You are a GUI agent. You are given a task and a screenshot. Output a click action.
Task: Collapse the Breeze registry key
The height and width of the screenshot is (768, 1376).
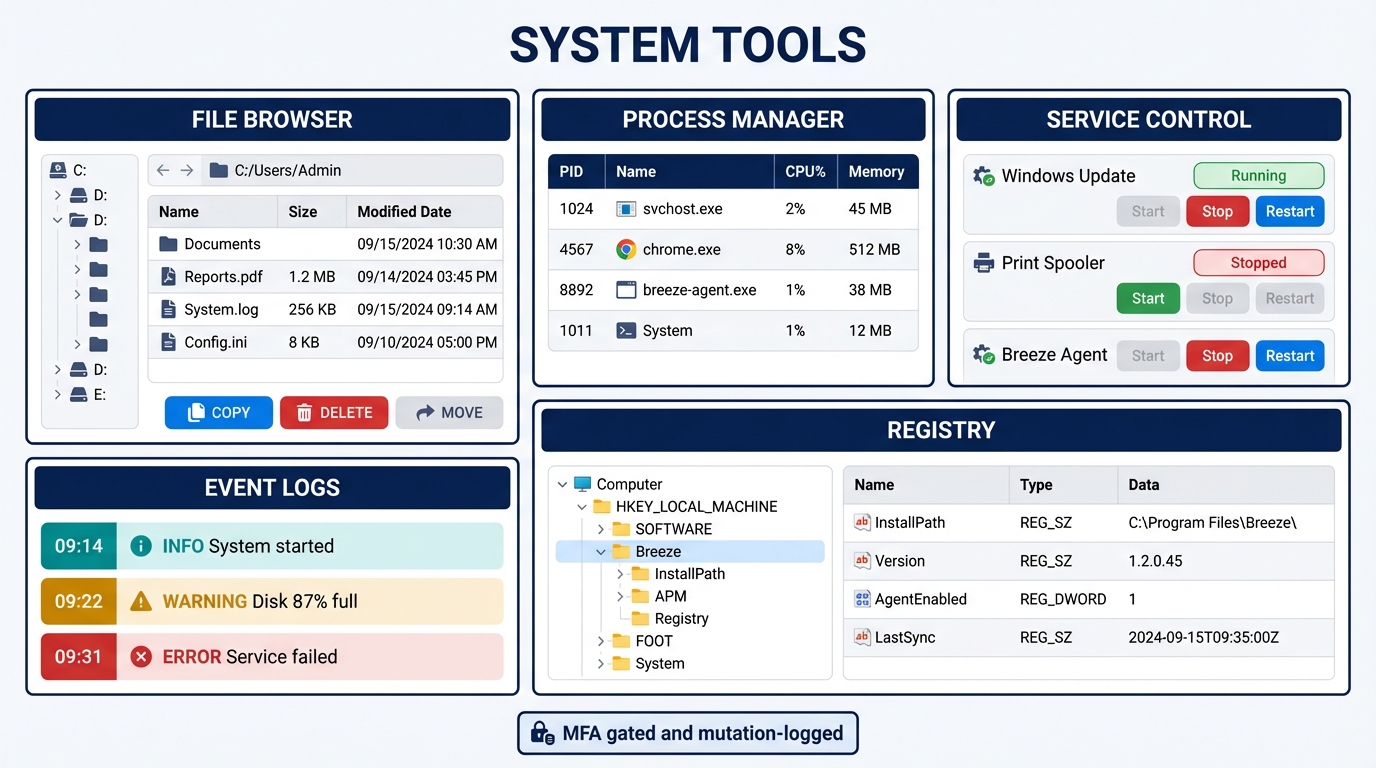tap(600, 551)
